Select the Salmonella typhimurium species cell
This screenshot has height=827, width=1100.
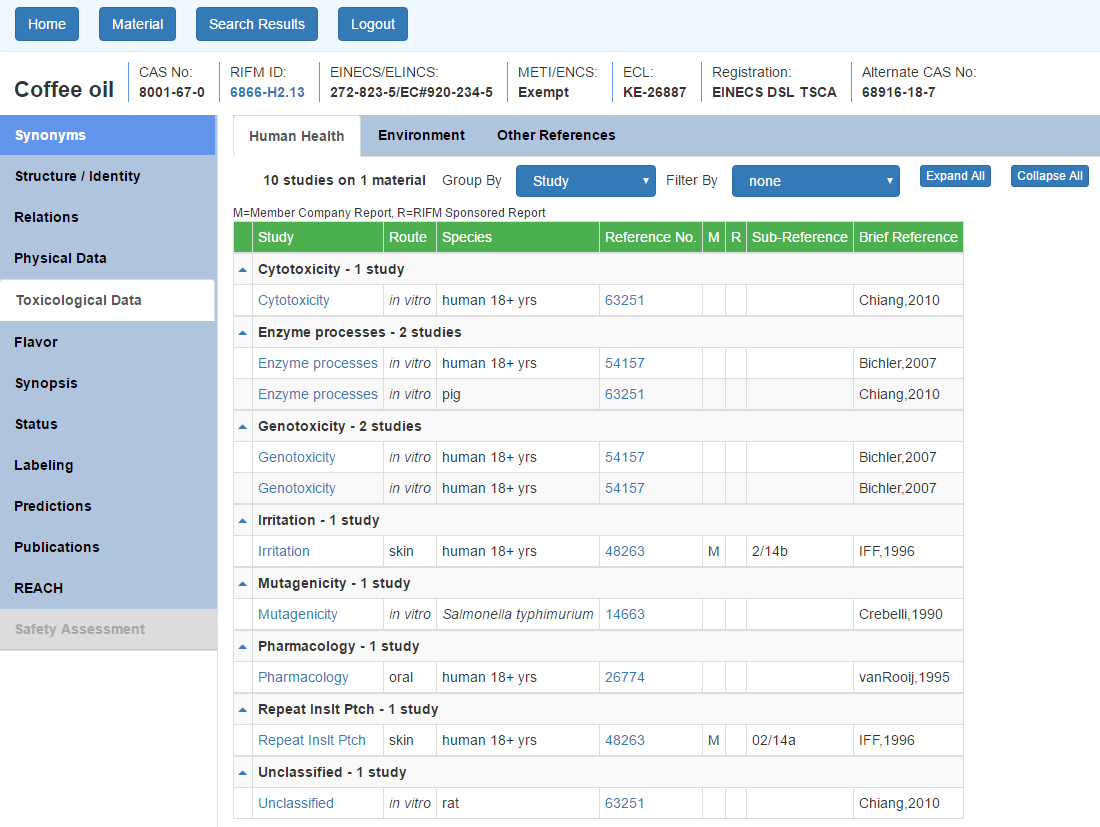coord(518,614)
